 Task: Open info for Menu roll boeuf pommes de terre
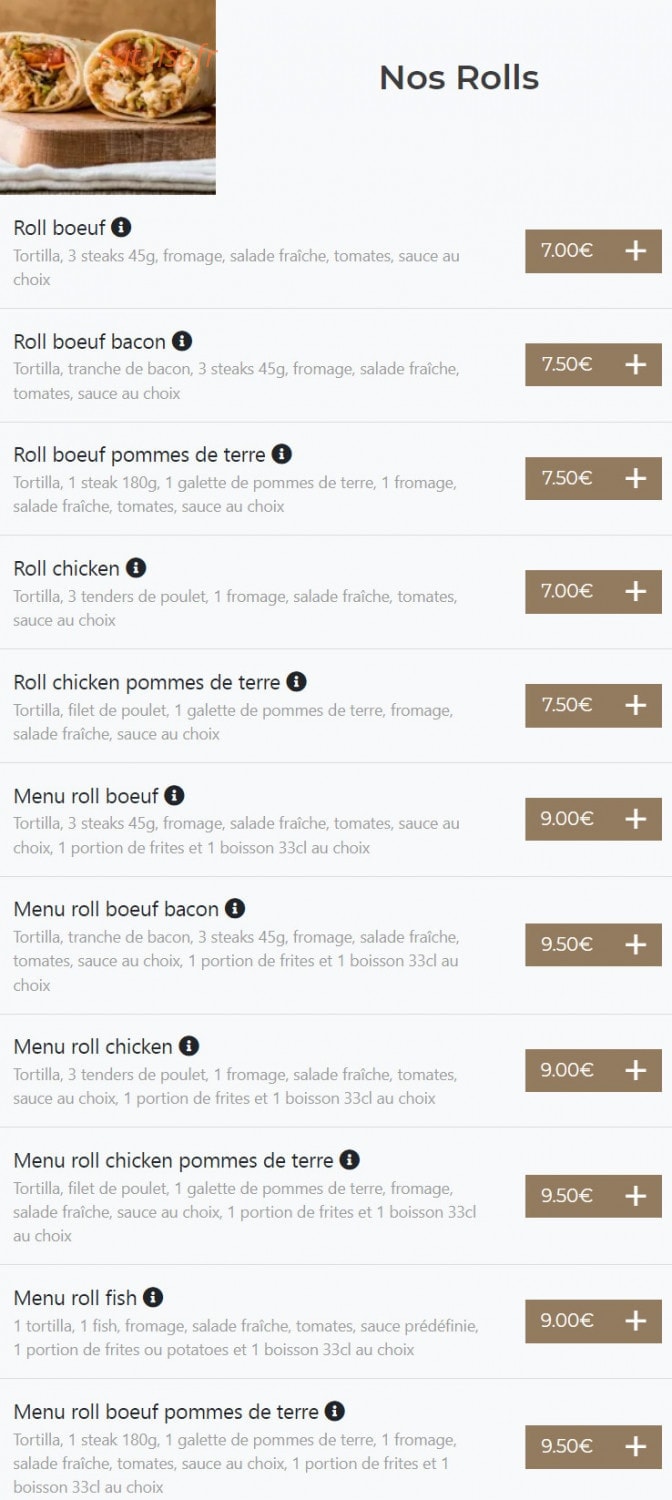(x=335, y=1411)
